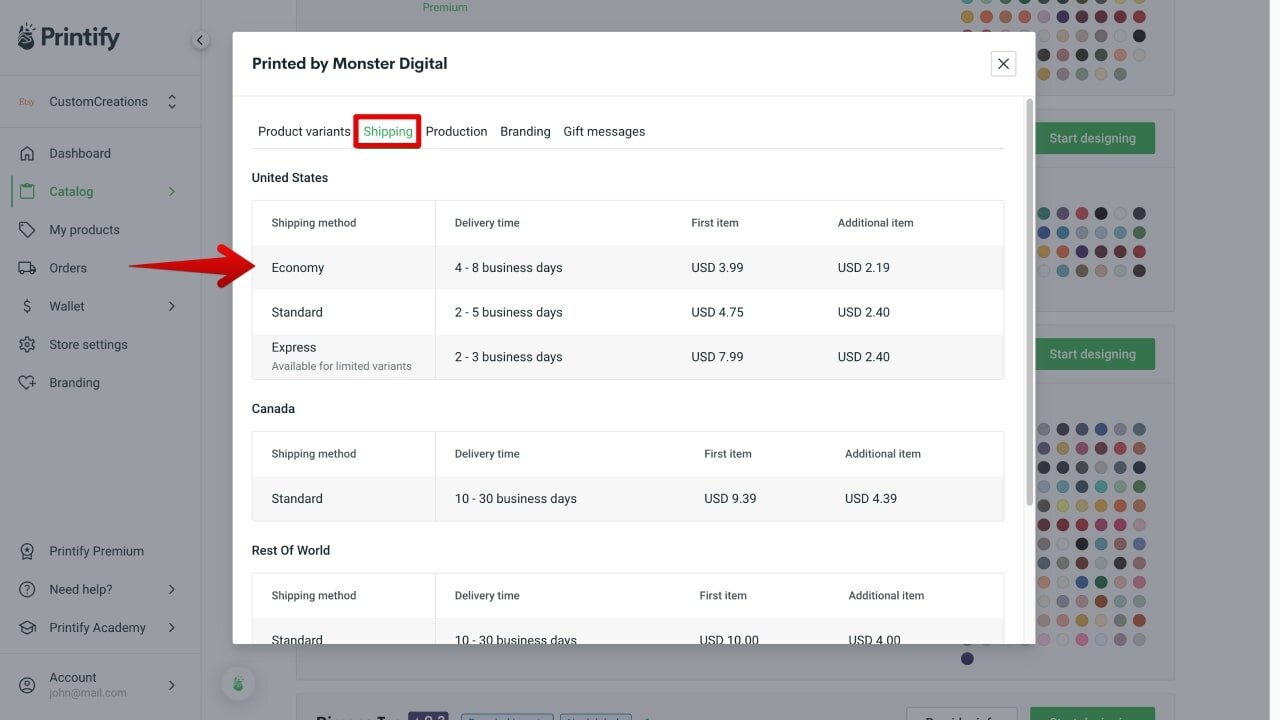Go to My products
The height and width of the screenshot is (720, 1280).
point(84,230)
